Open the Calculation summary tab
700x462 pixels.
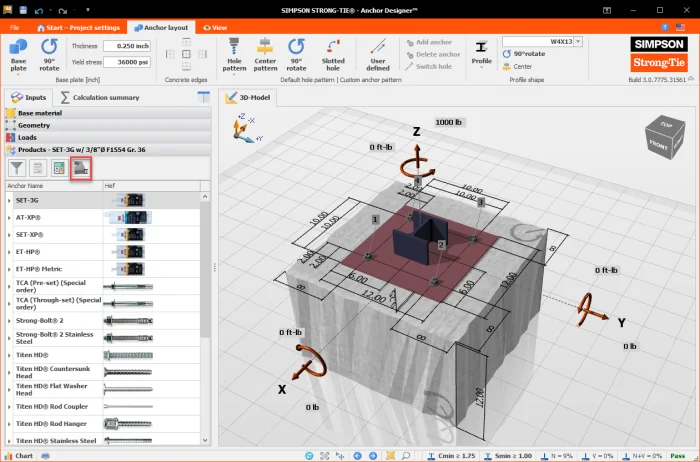pos(100,97)
